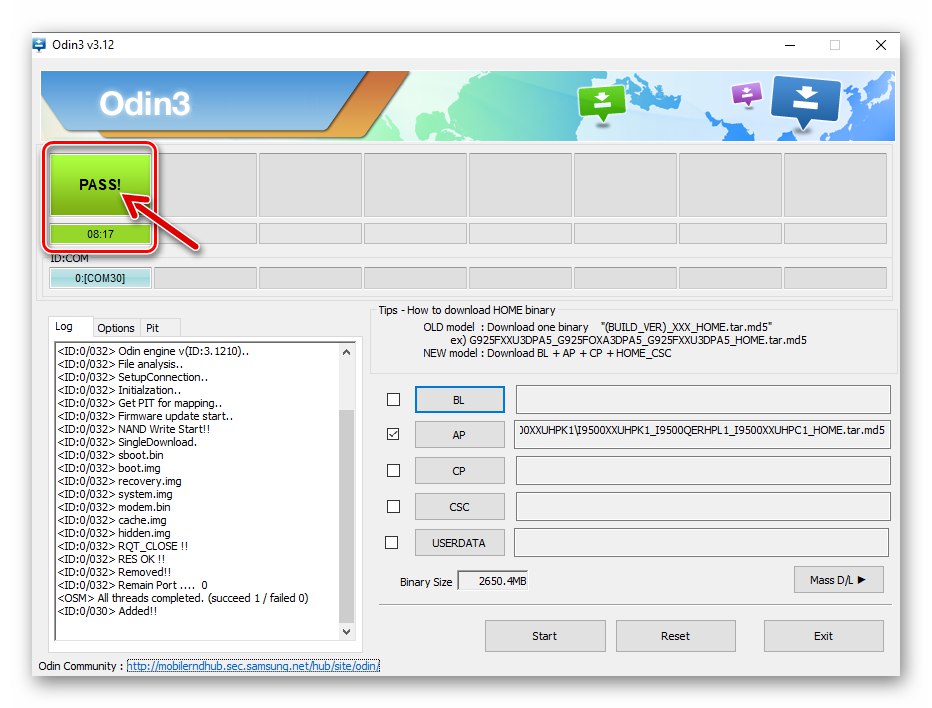Enable the BL file checkbox
Image resolution: width=932 pixels, height=708 pixels.
[393, 399]
